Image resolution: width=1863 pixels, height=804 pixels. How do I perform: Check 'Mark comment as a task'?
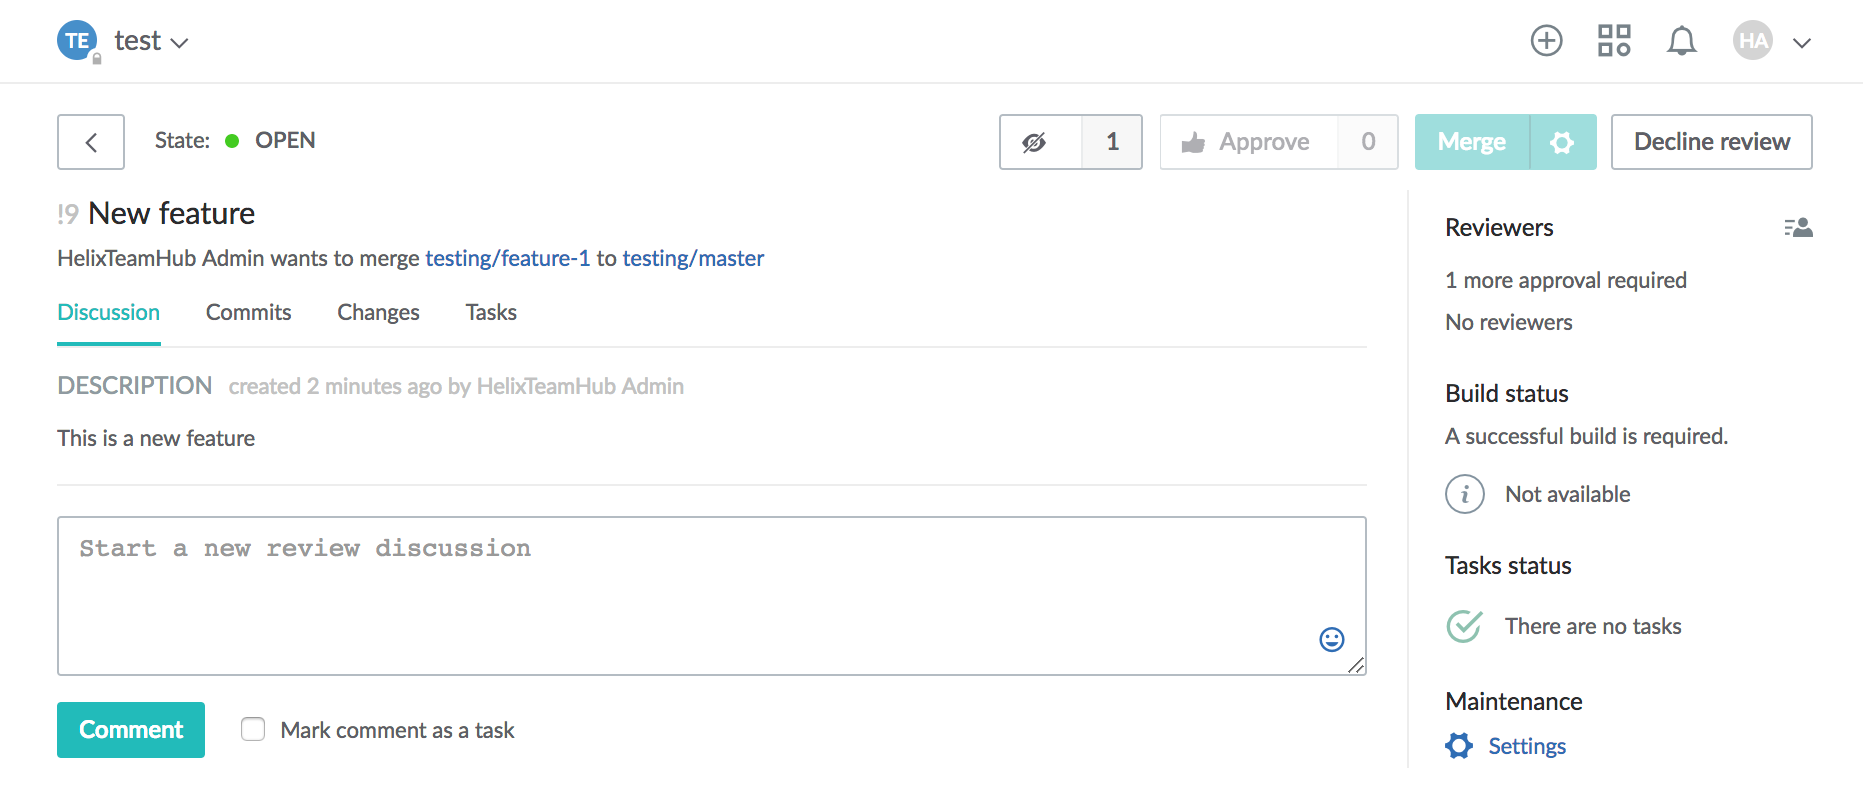point(253,729)
